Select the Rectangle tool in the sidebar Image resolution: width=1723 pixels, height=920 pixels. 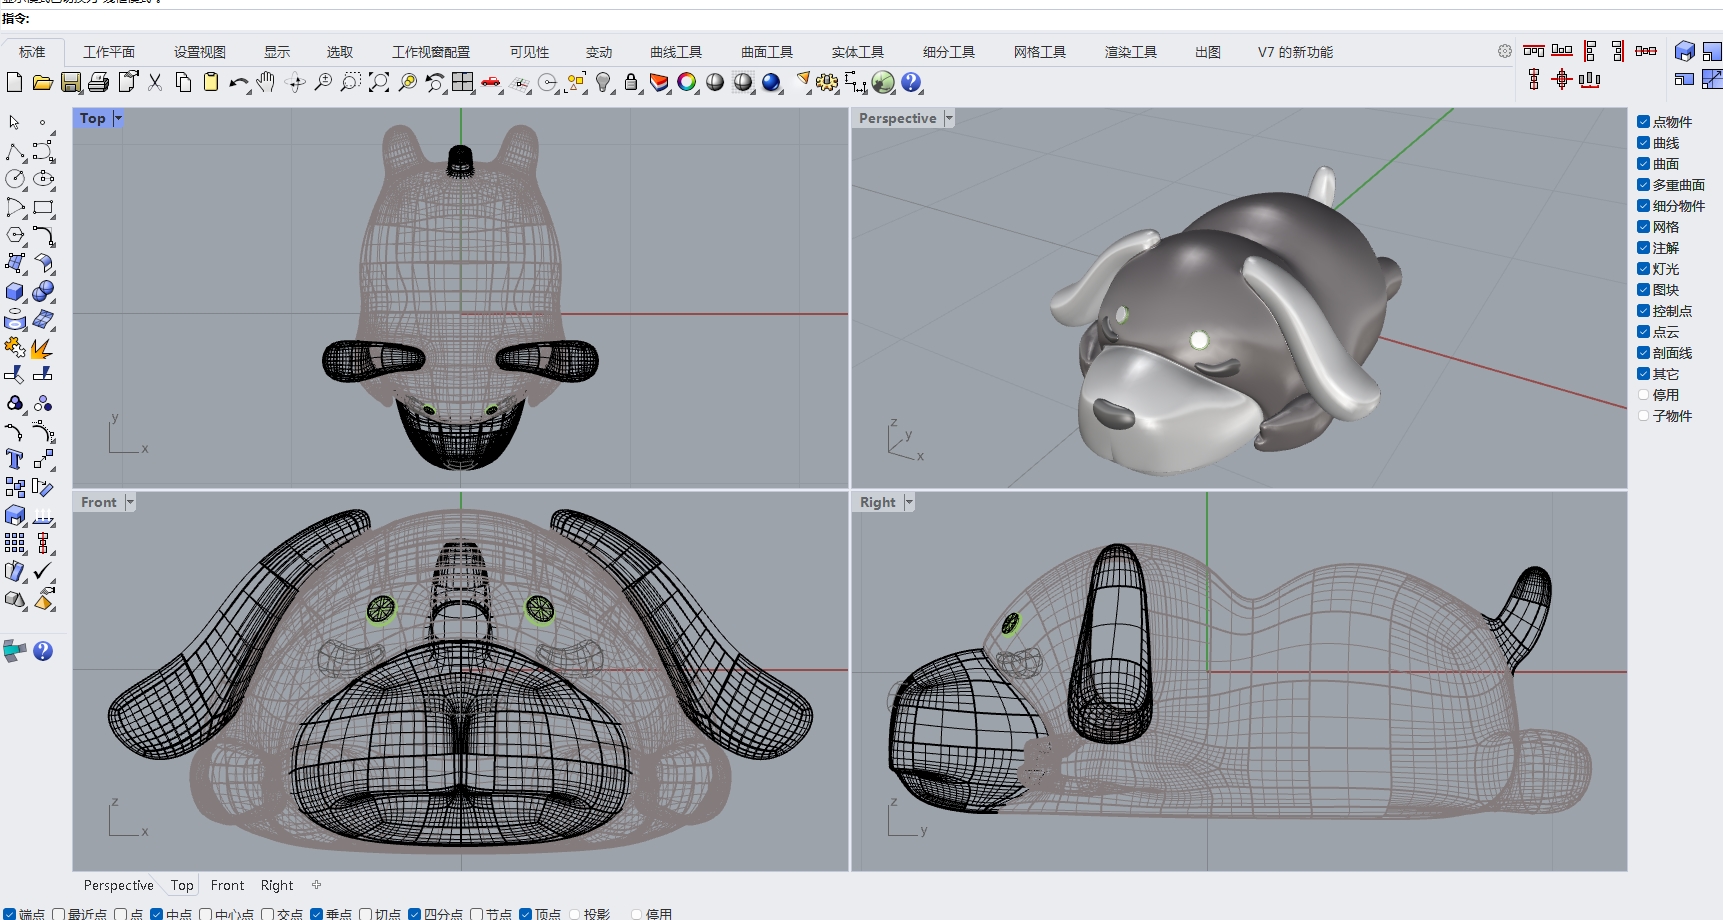43,207
